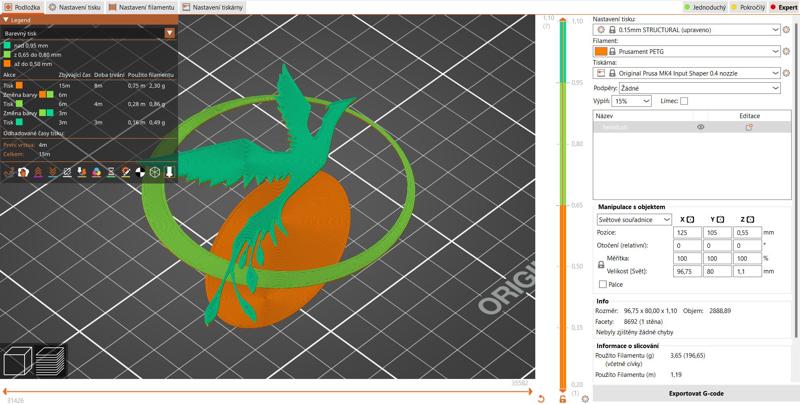Select Pokročilý mode
800x404 pixels.
point(749,8)
